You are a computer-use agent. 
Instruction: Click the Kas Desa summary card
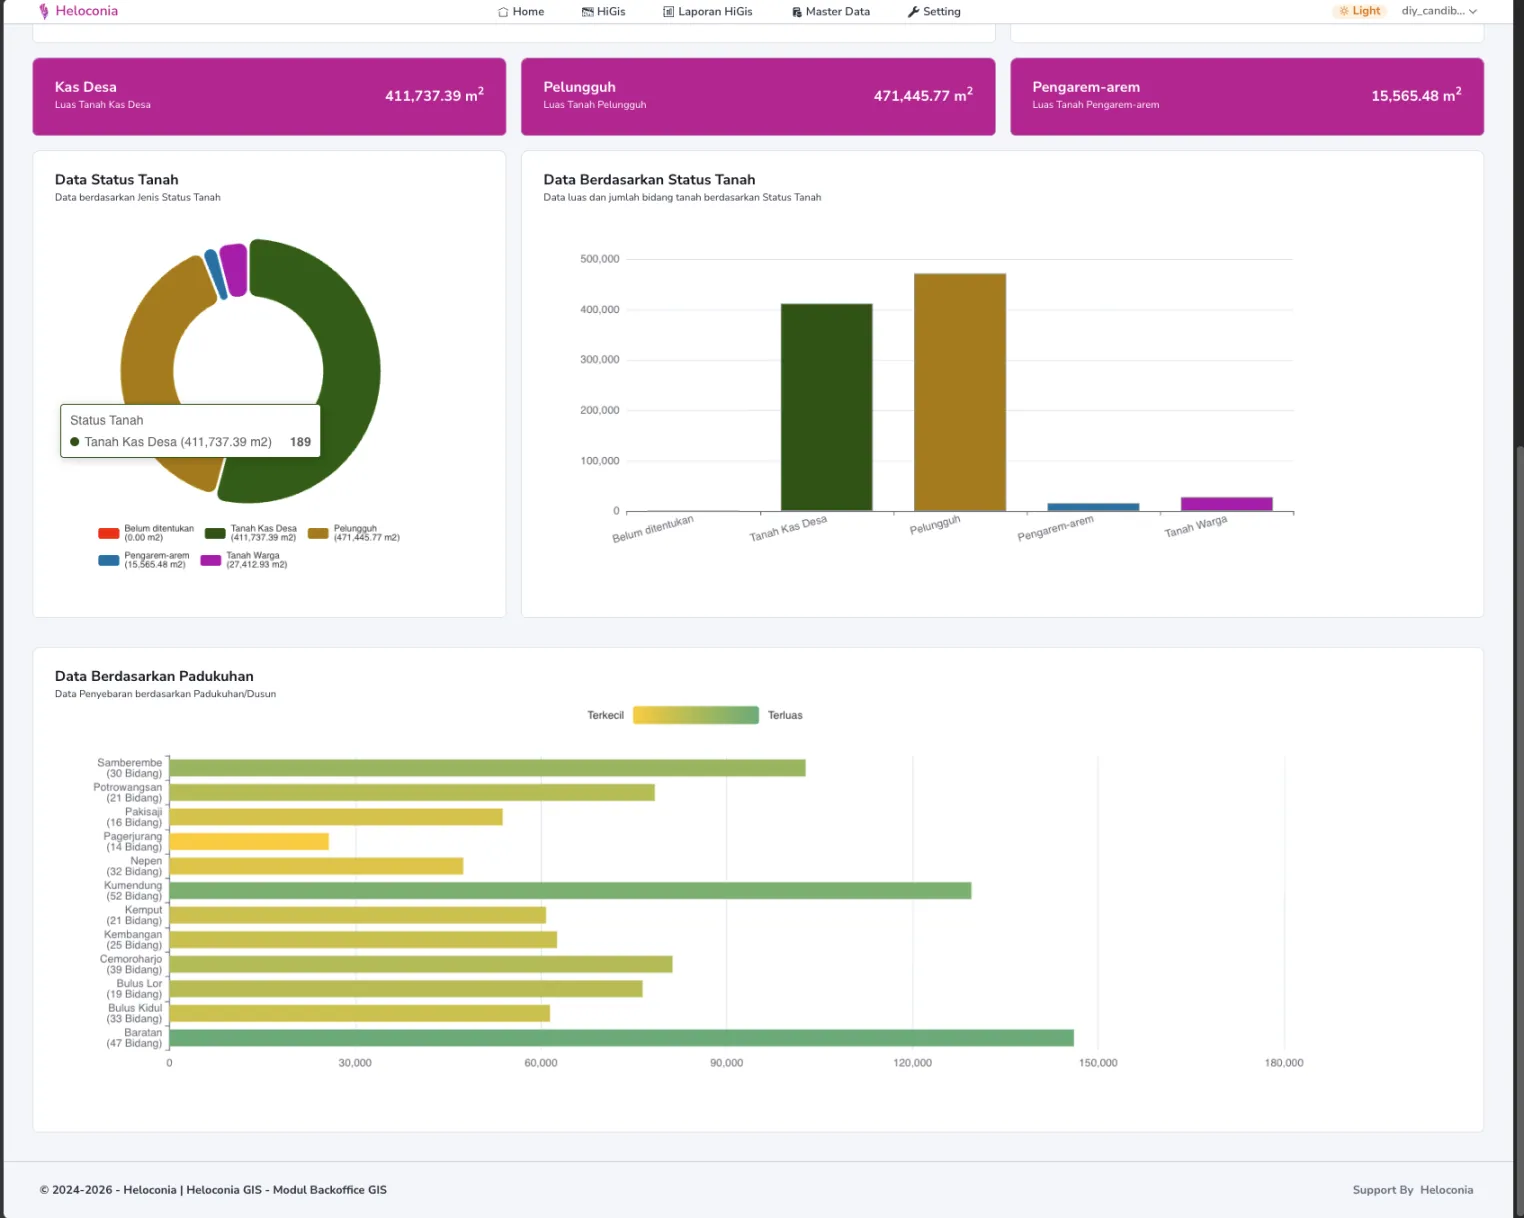(269, 96)
